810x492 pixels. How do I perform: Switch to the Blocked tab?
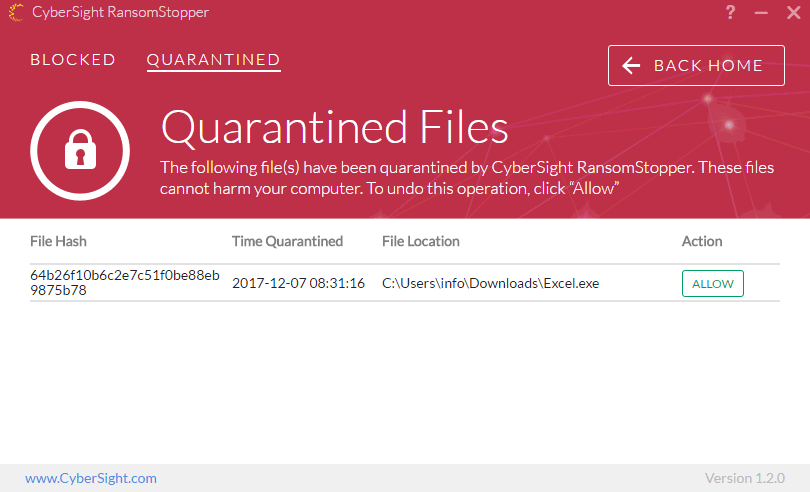point(73,60)
